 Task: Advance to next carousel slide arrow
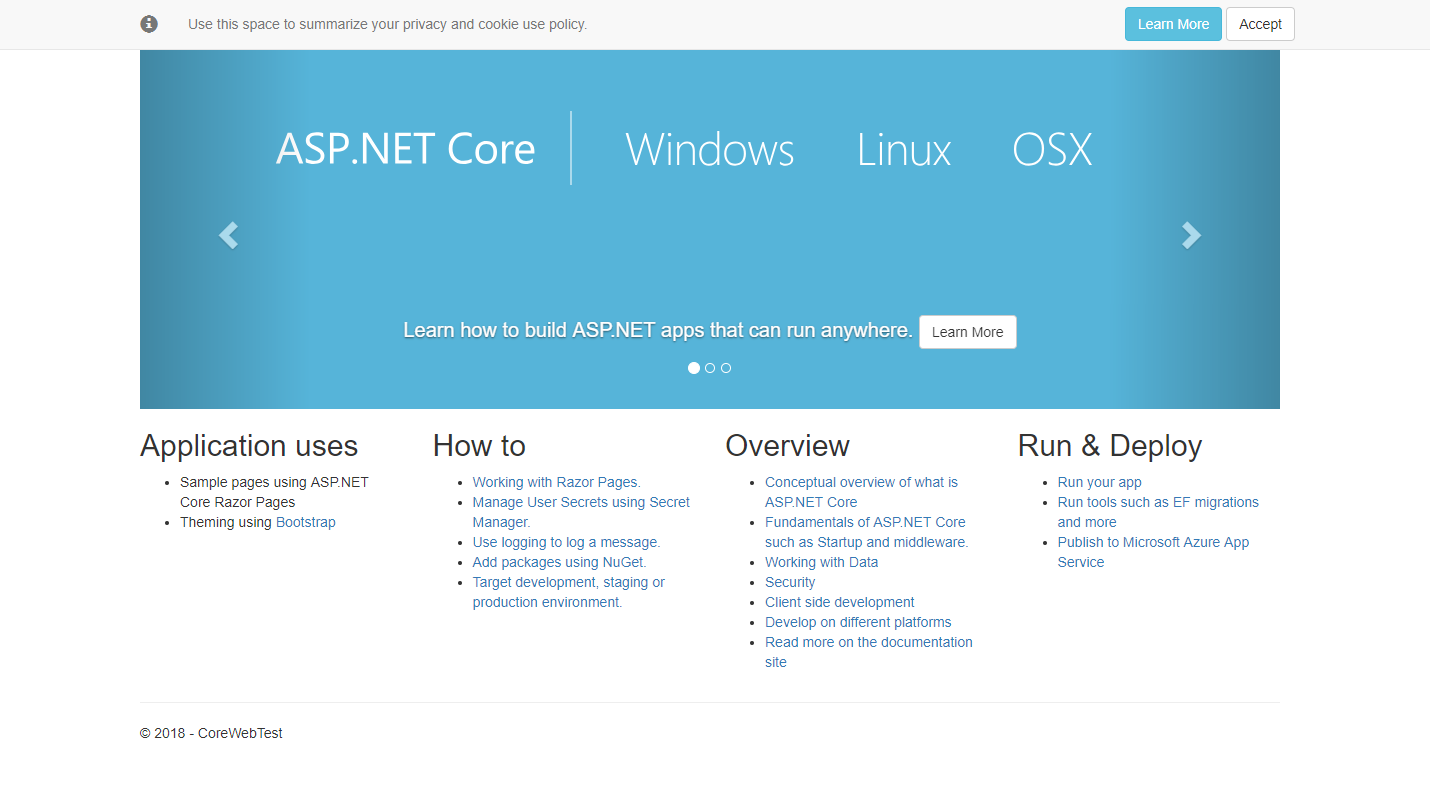click(x=1191, y=235)
